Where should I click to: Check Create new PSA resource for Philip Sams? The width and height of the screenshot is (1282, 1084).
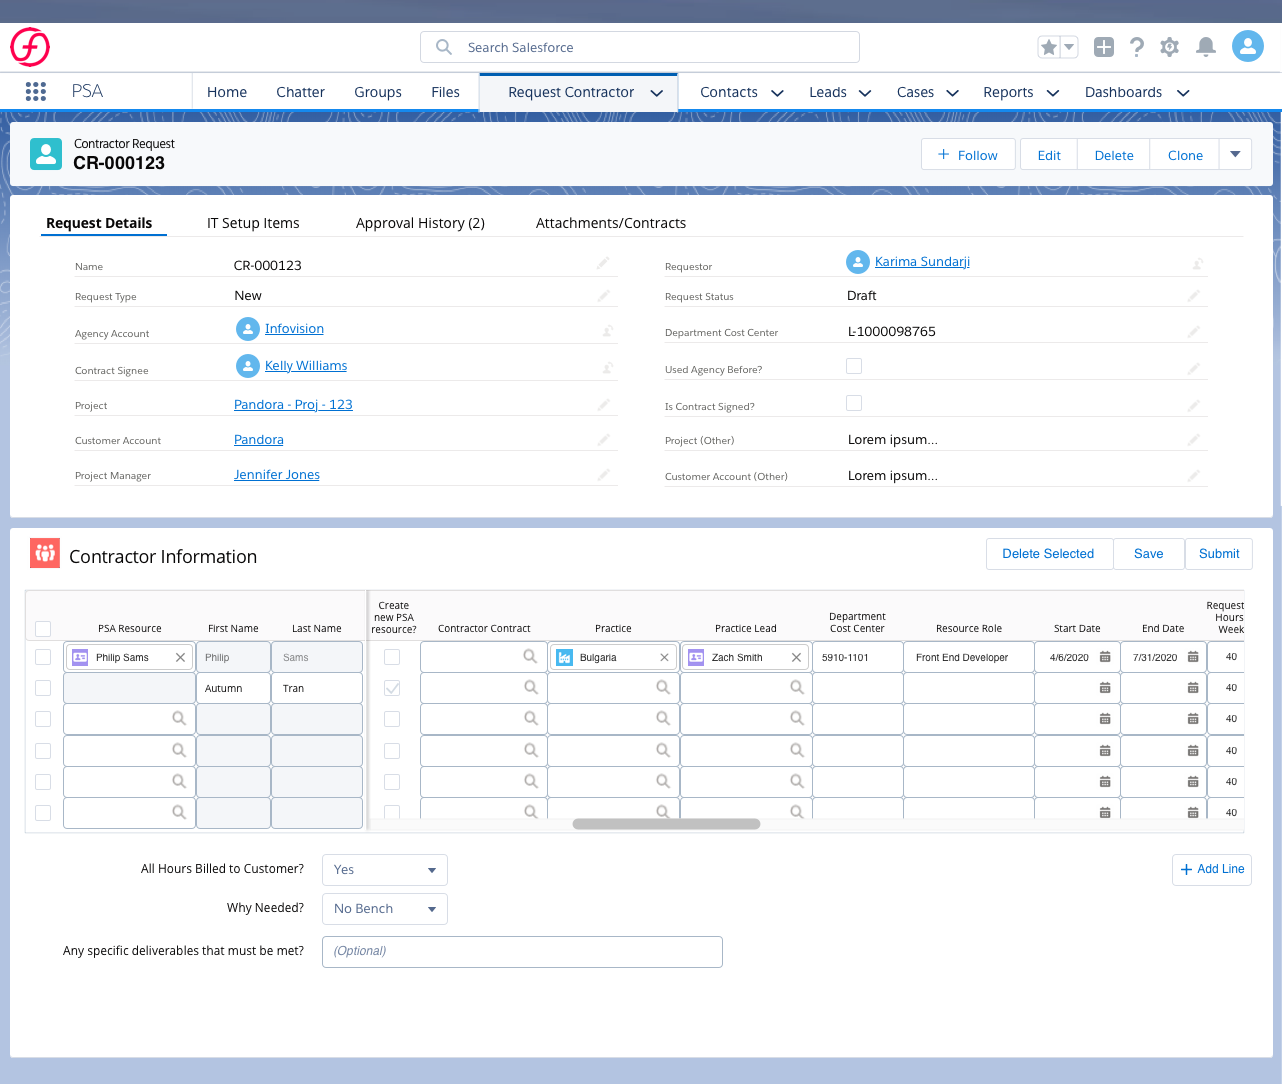click(392, 657)
